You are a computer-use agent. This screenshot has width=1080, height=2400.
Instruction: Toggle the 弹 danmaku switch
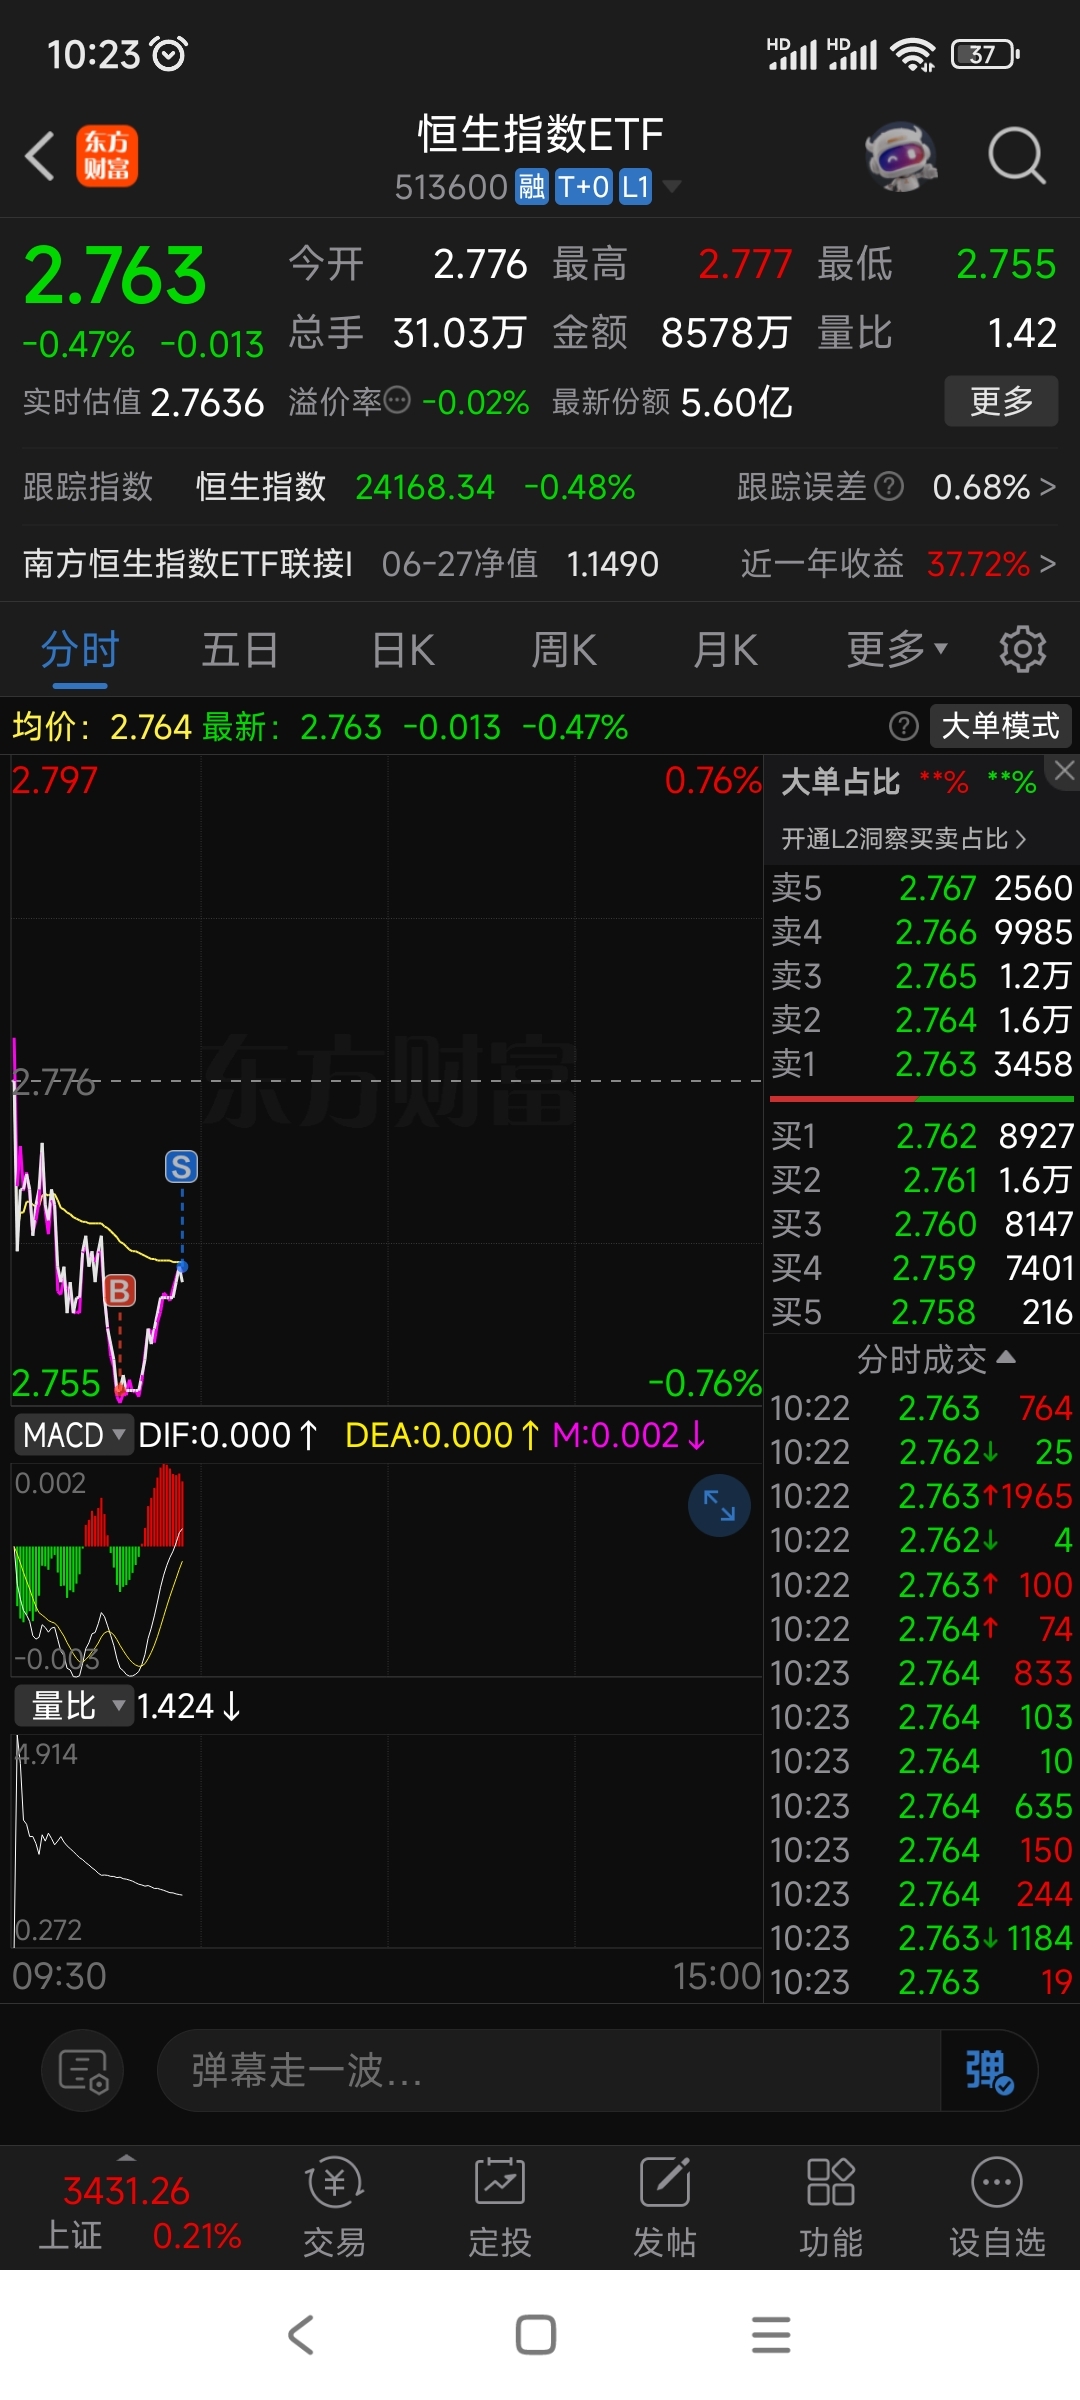tap(989, 2071)
